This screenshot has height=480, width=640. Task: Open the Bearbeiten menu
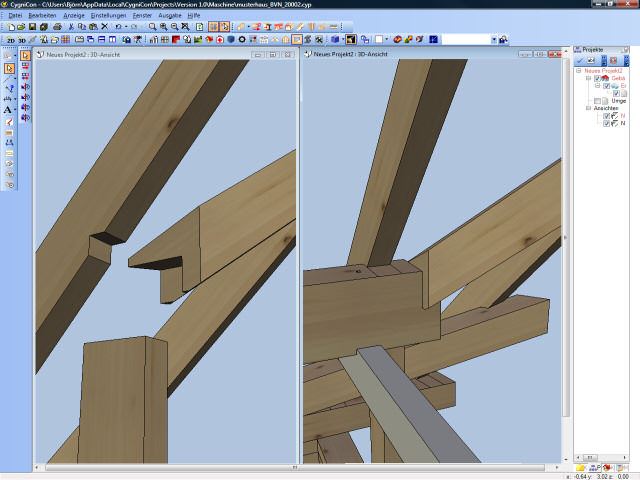43,16
